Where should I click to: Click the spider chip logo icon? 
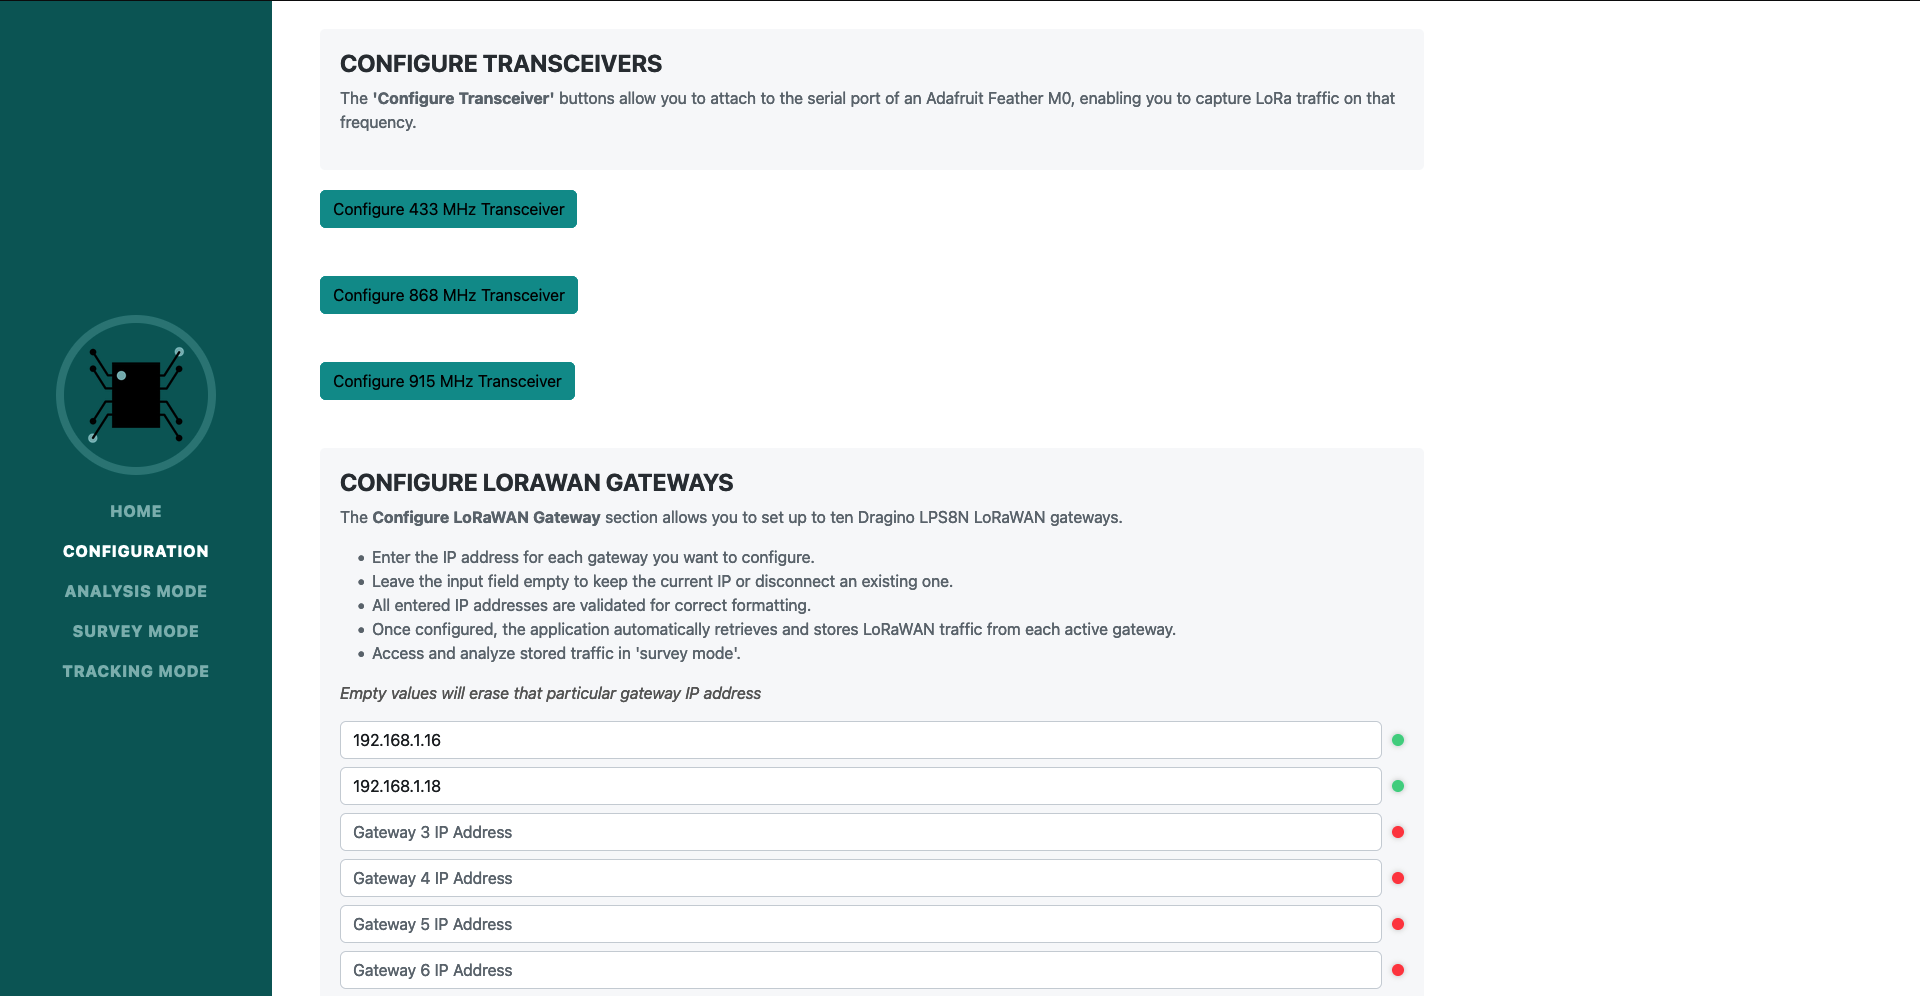136,395
